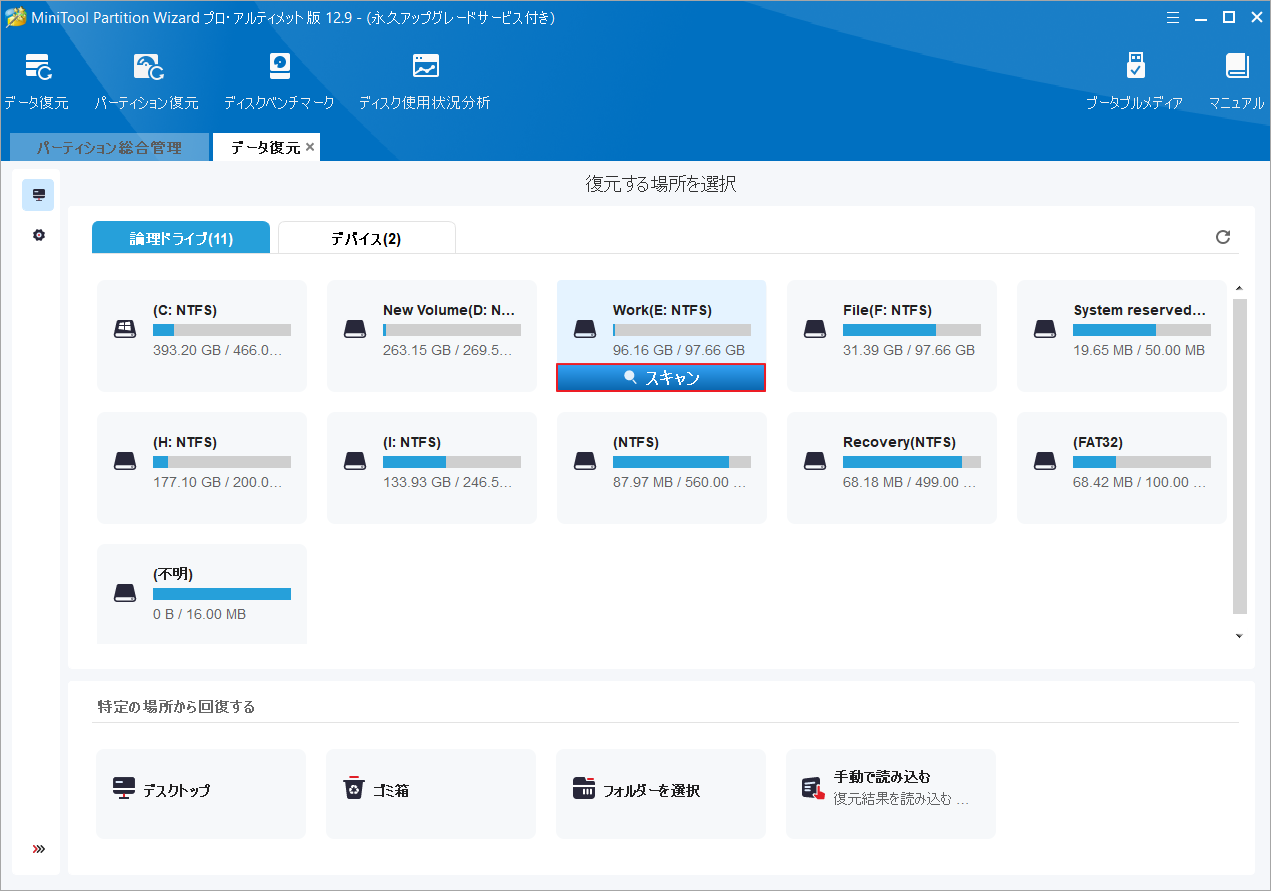This screenshot has height=891, width=1271.
Task: Click text "19.65 MB / 50.00 MB"
Action: (1139, 350)
